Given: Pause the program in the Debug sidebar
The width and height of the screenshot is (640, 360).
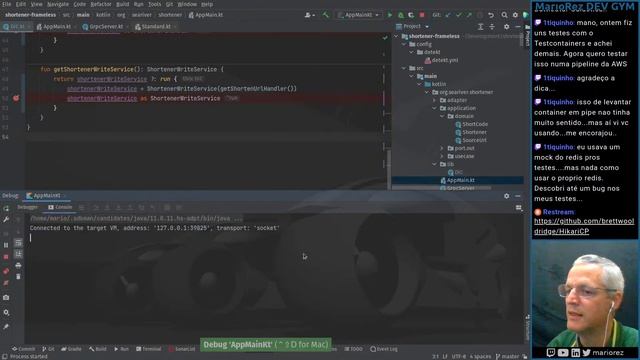Looking at the screenshot, I should tap(6, 245).
